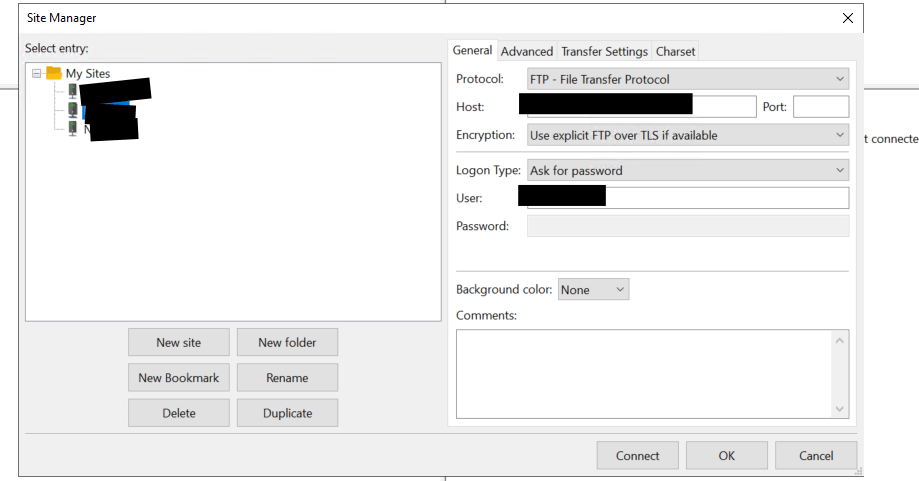Expand the Encryption dropdown list
This screenshot has width=919, height=481.
pos(687,135)
